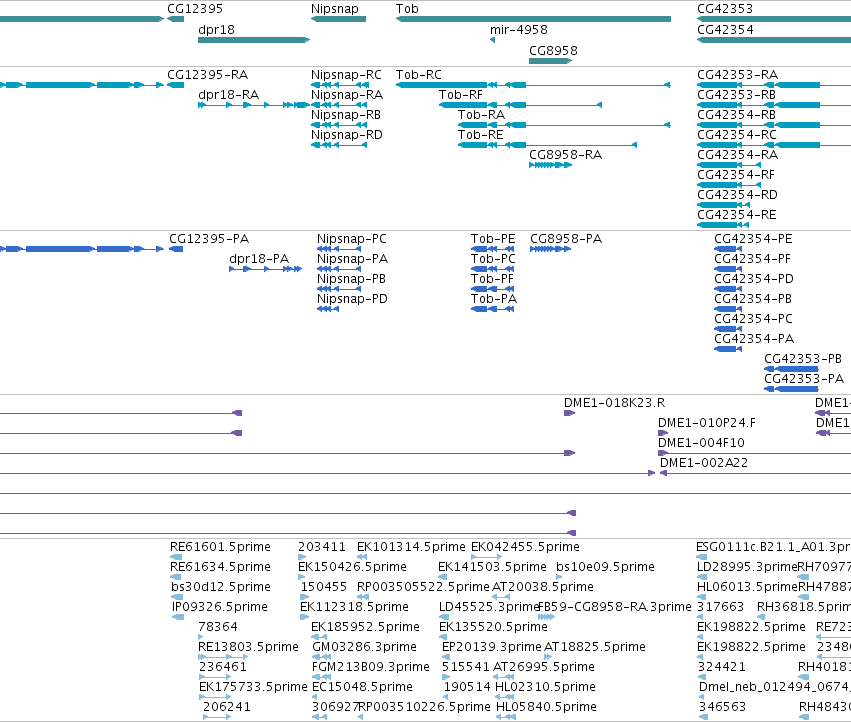Select protein Nipsnap-PA
Image resolution: width=851 pixels, height=722 pixels.
[x=339, y=269]
